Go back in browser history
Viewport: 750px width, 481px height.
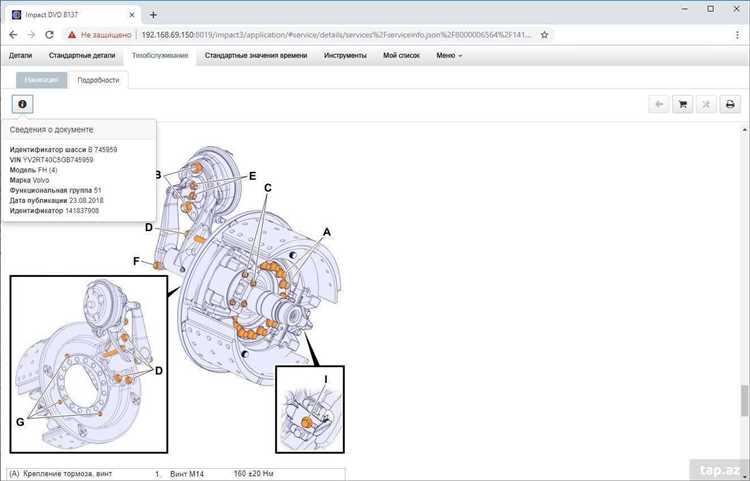click(x=13, y=35)
